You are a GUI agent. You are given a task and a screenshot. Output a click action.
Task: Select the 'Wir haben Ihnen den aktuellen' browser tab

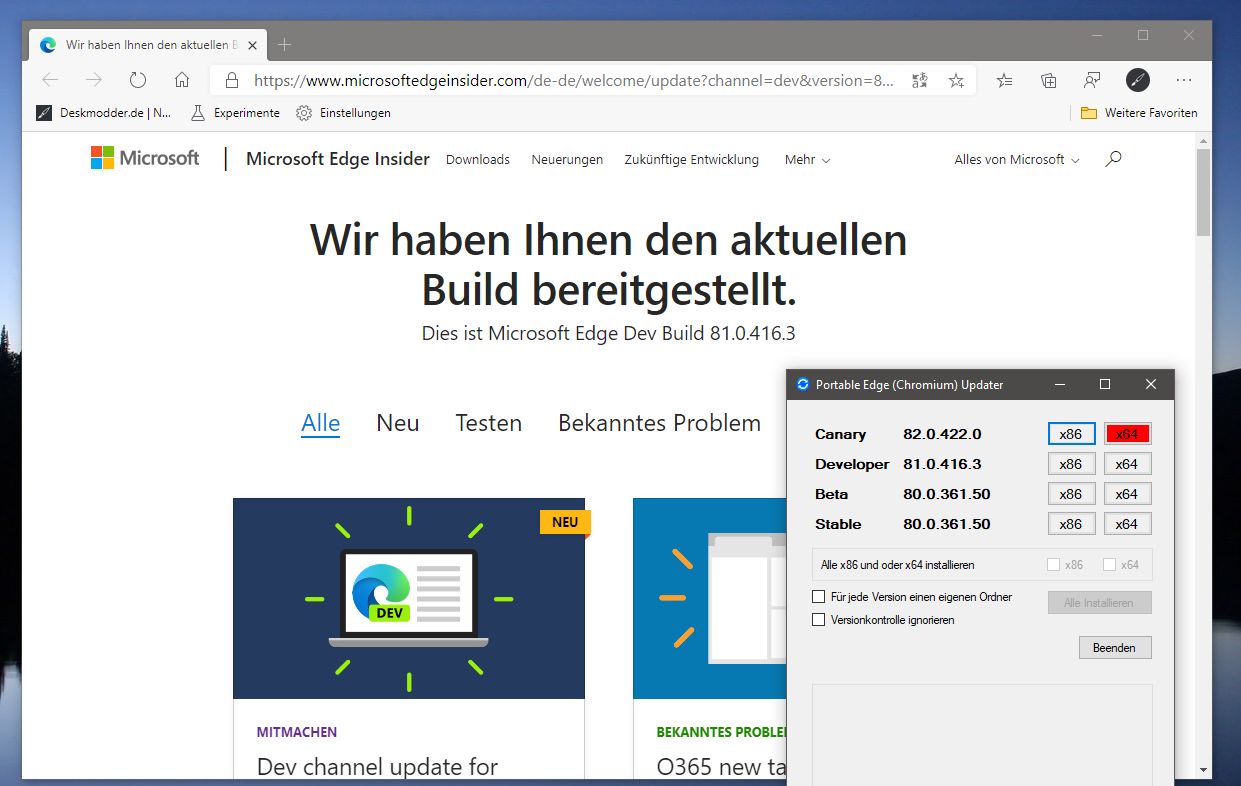[150, 45]
